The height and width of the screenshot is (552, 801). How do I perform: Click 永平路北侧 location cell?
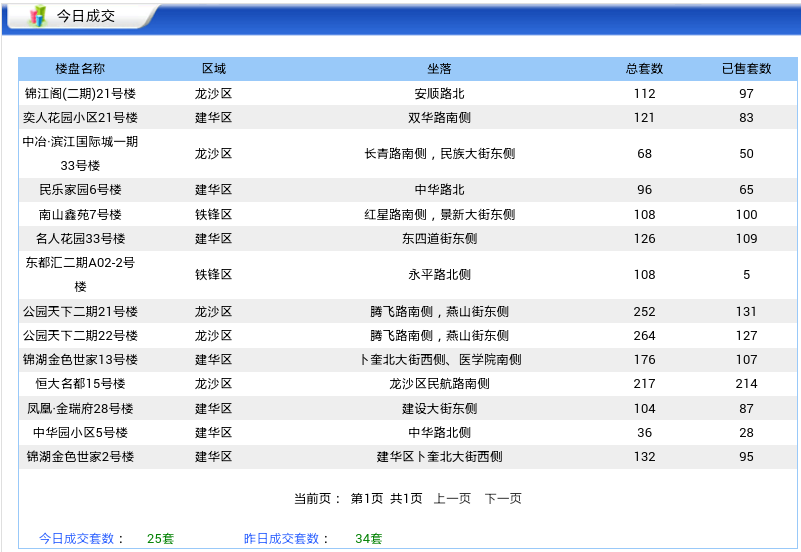pyautogui.click(x=439, y=274)
